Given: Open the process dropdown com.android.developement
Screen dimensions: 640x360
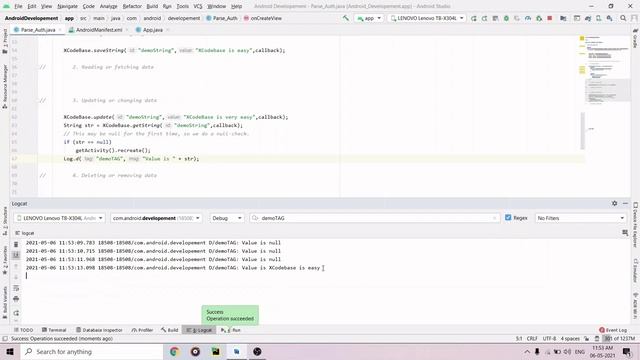Looking at the screenshot, I should [156, 218].
